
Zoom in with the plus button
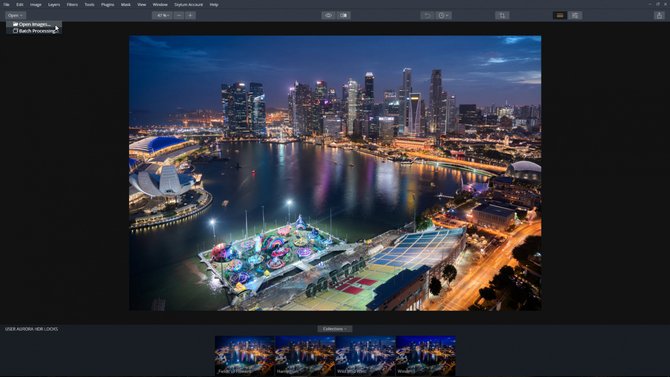191,15
